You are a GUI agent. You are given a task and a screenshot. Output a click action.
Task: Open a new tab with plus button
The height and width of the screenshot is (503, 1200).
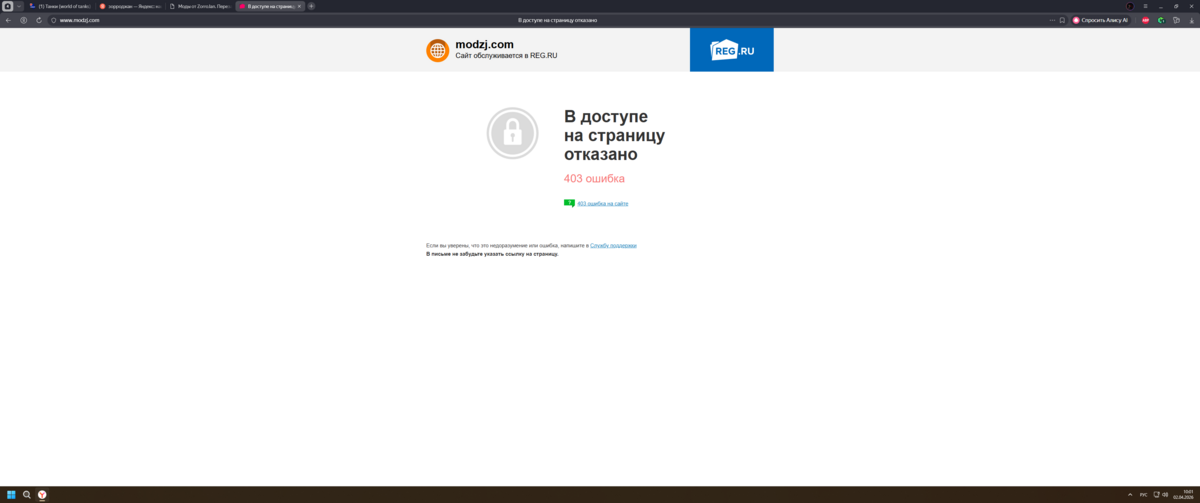tap(311, 6)
